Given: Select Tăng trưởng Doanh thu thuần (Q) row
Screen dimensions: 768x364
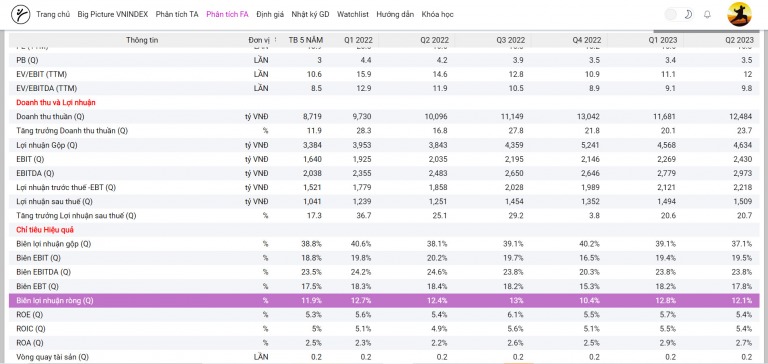Looking at the screenshot, I should tap(384, 131).
